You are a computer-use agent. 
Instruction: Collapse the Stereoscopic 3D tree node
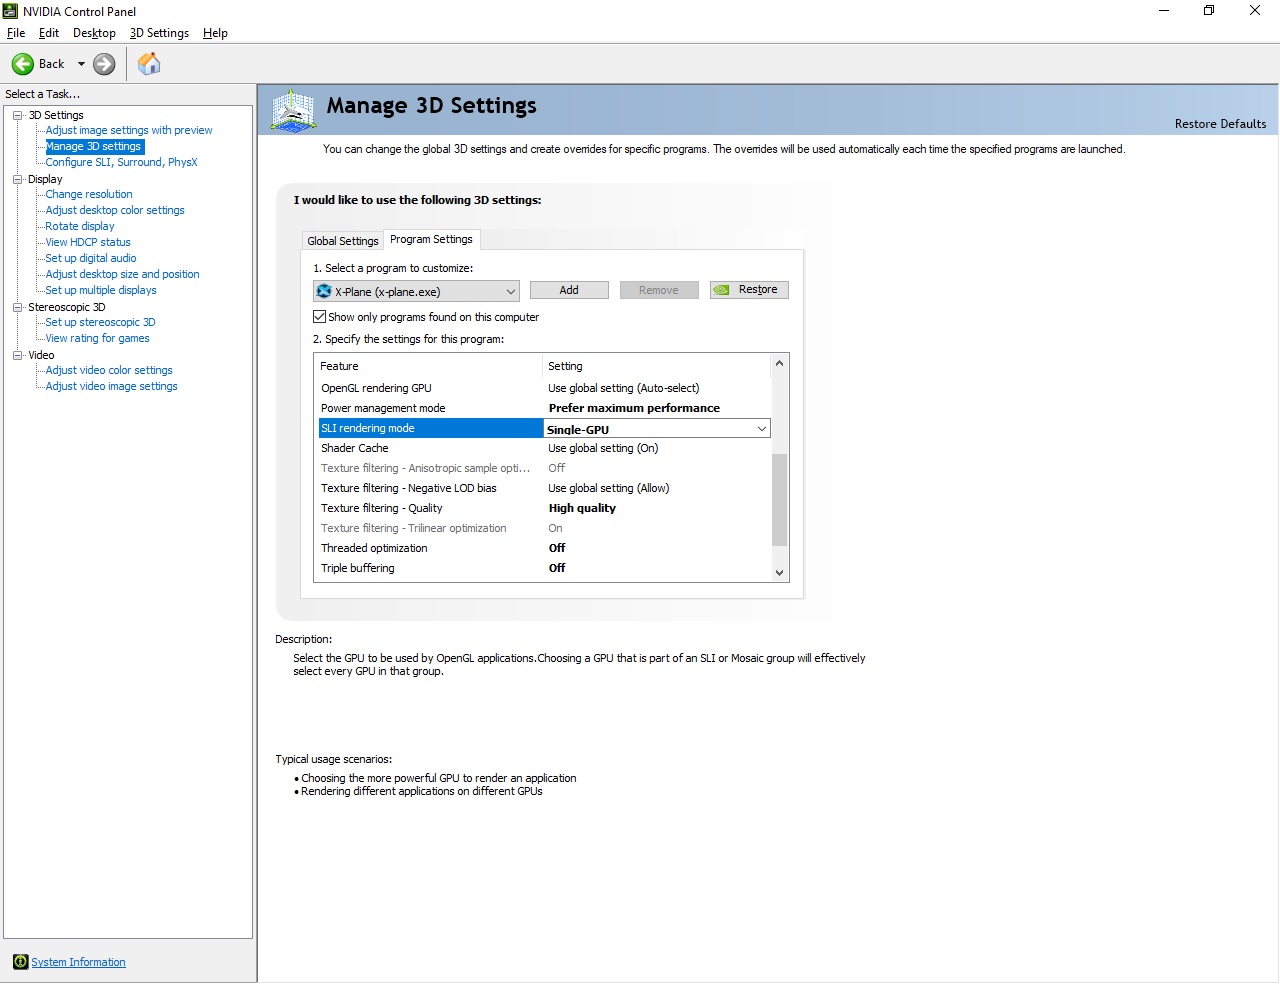(18, 307)
